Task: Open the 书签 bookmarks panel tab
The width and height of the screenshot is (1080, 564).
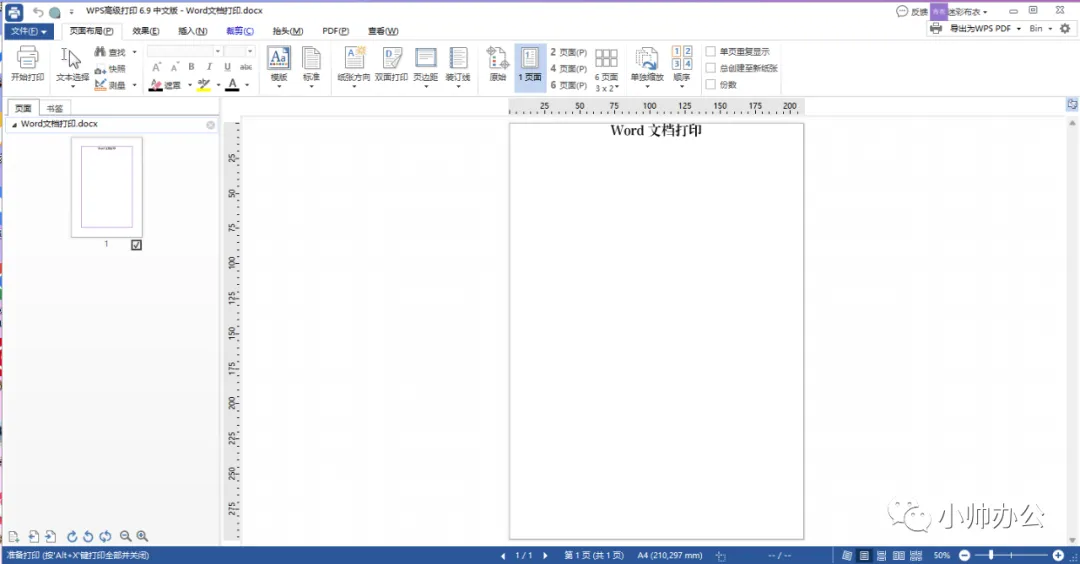Action: (54, 108)
